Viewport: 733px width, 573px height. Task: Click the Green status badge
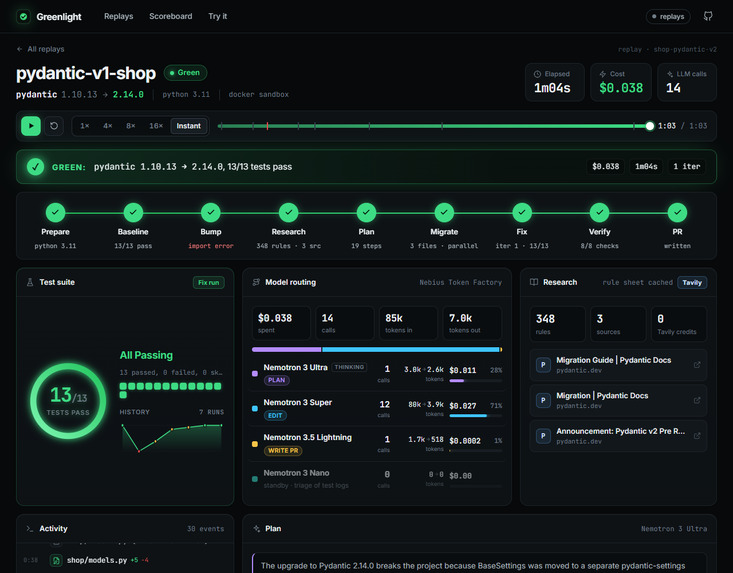(x=185, y=72)
